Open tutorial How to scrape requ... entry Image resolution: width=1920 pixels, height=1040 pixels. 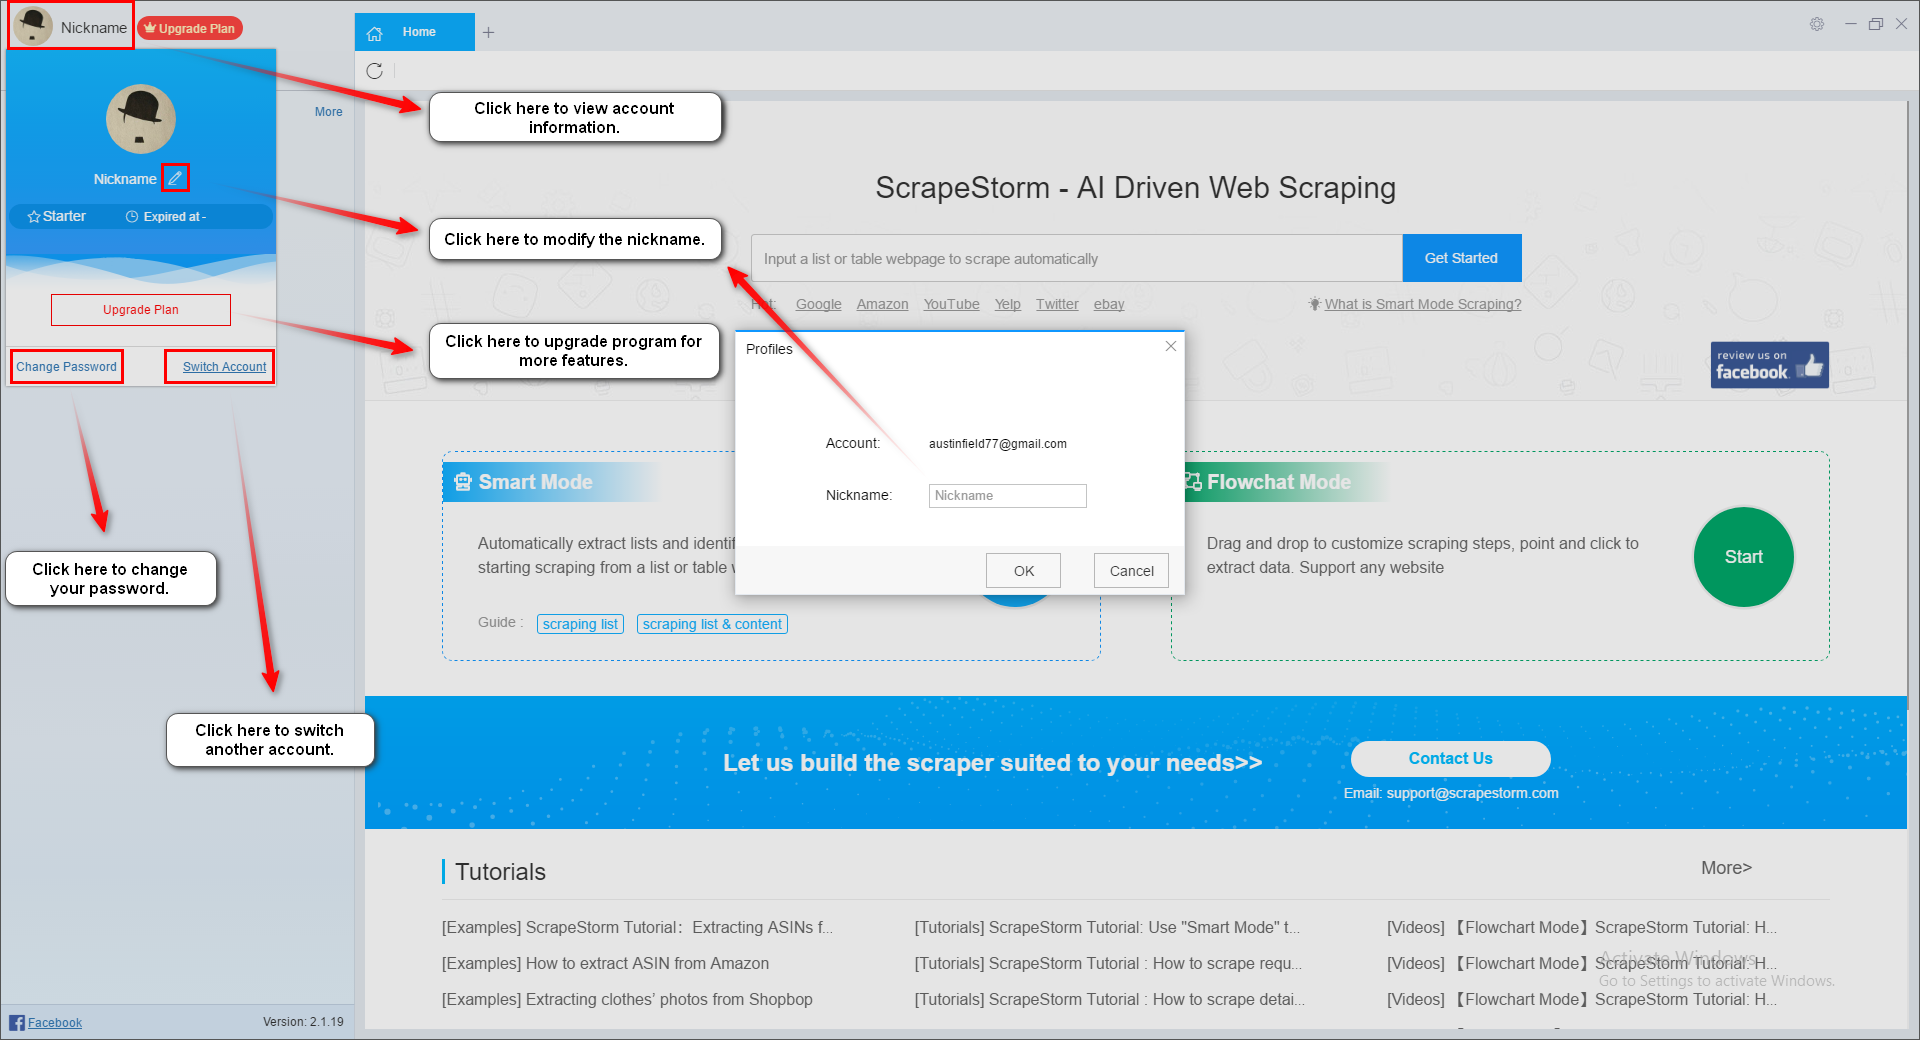coord(1108,964)
